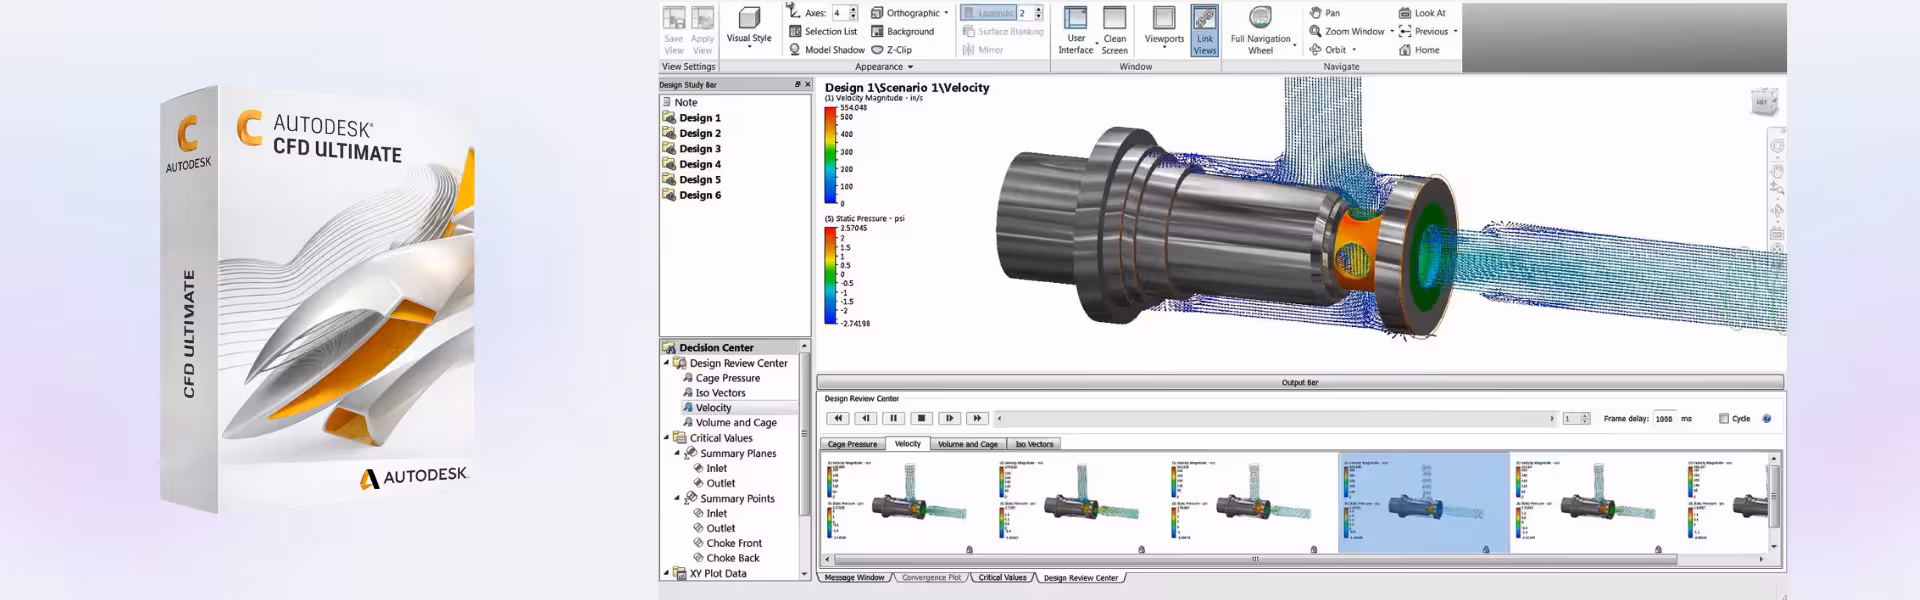1920x600 pixels.
Task: Open the Visual Style cube button
Action: pyautogui.click(x=749, y=26)
